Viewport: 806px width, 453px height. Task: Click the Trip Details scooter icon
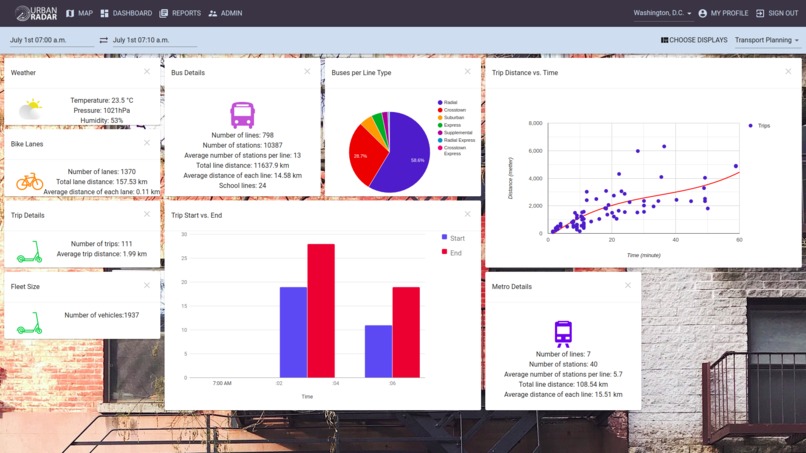pos(29,252)
